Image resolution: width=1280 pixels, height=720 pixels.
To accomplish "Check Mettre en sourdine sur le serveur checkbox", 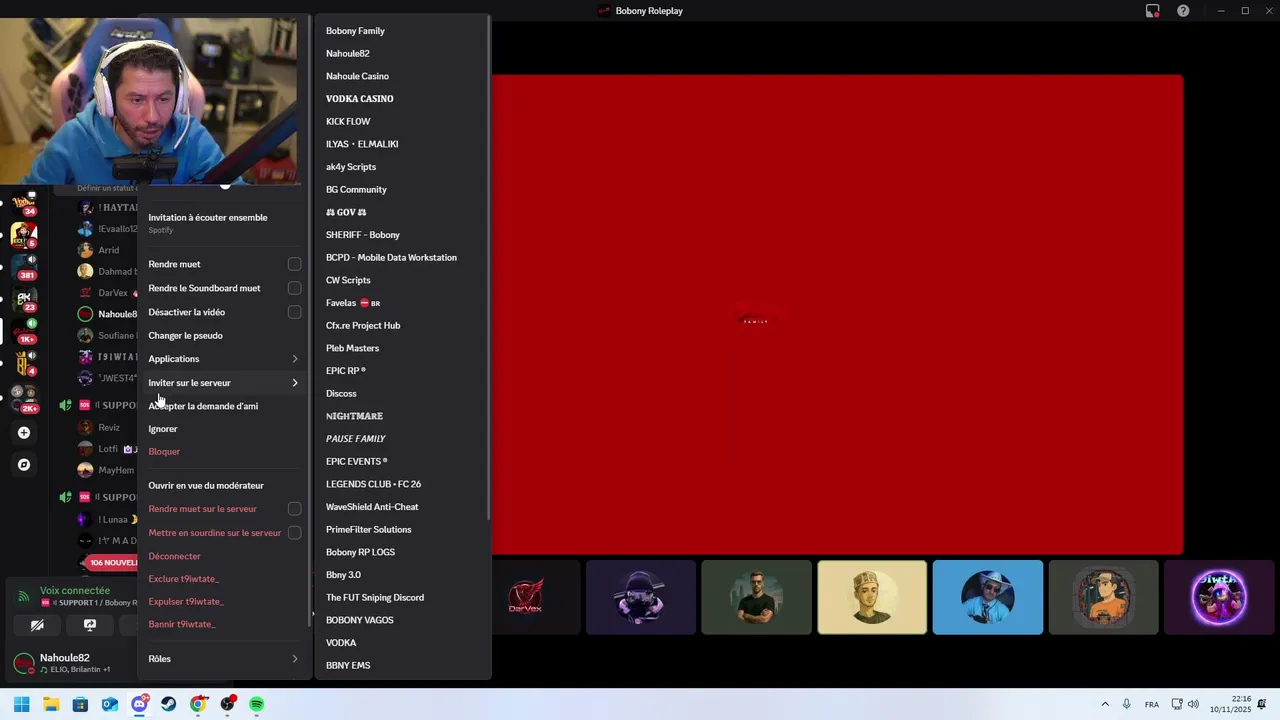I will coord(294,533).
